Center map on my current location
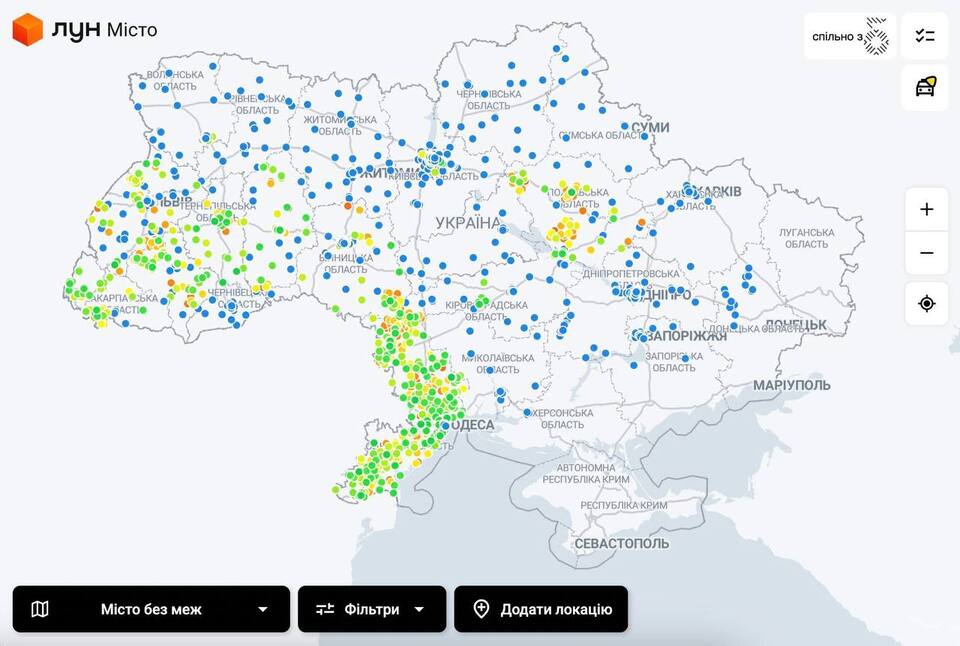Screen dimensions: 960x646 point(926,303)
